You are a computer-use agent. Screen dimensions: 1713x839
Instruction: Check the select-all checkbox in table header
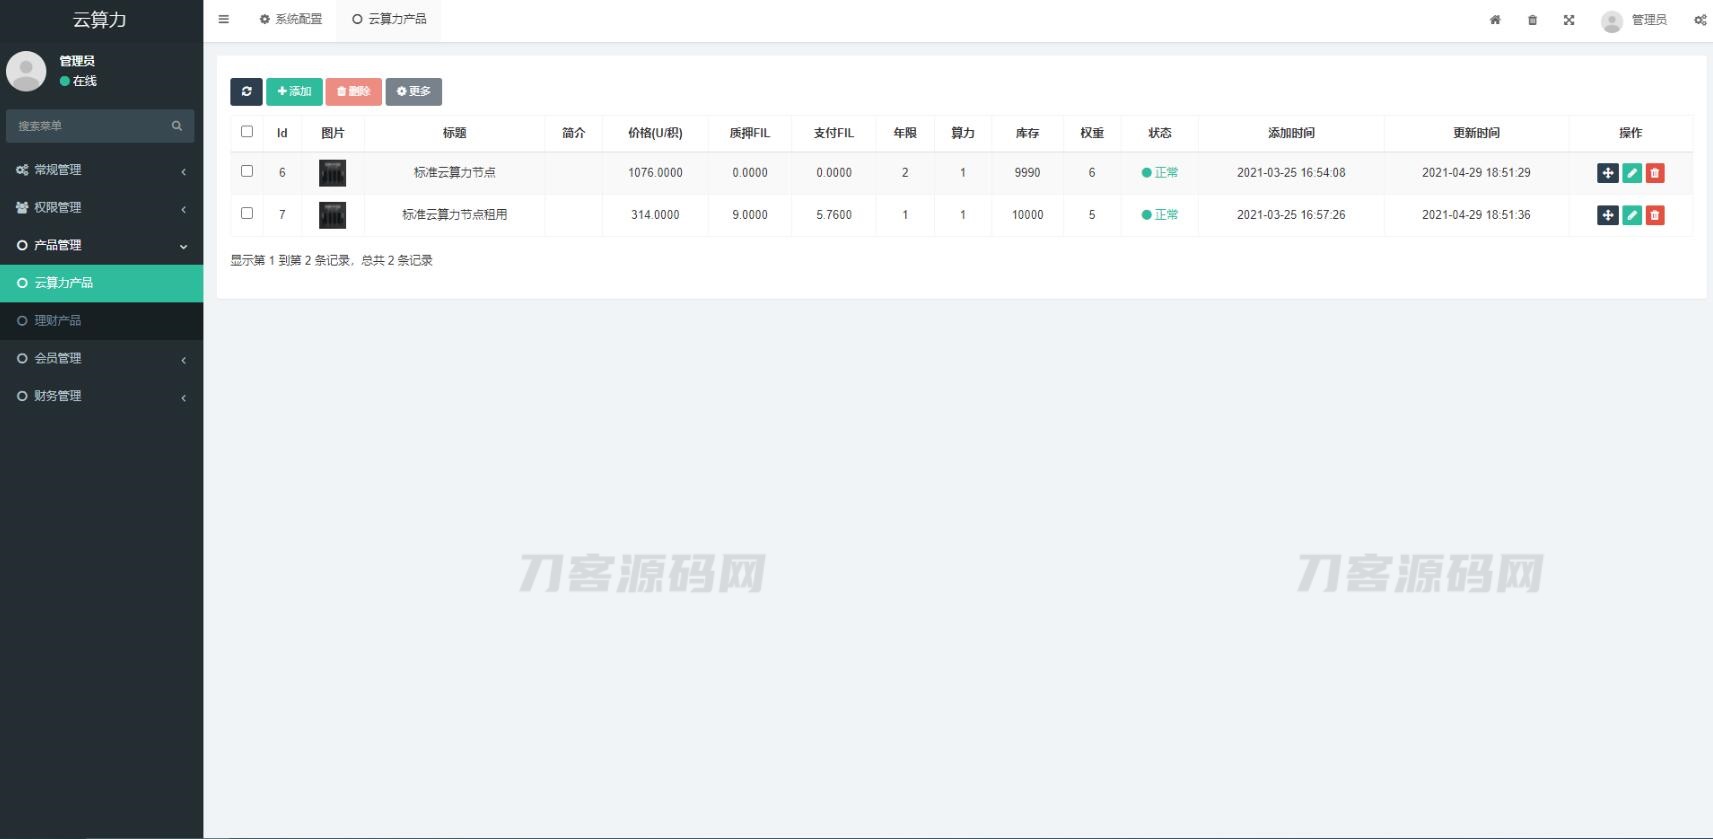(247, 131)
